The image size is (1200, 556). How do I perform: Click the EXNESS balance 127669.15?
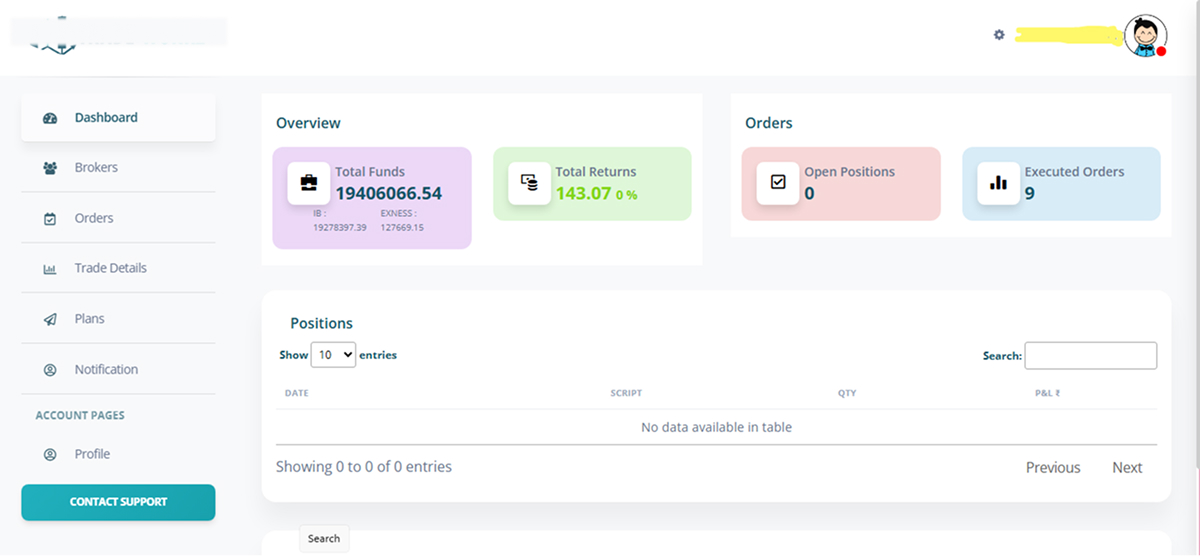pyautogui.click(x=402, y=227)
